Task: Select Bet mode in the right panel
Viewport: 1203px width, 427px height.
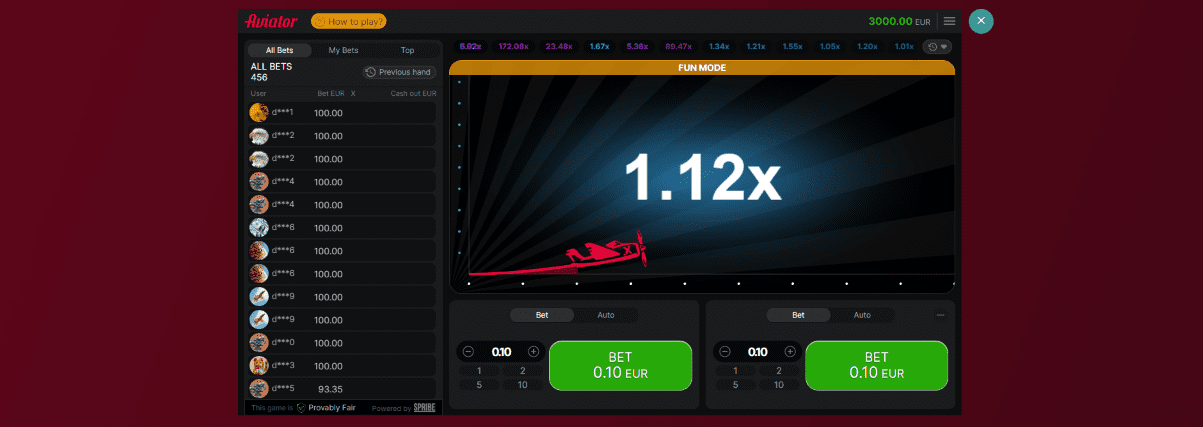Action: tap(798, 315)
